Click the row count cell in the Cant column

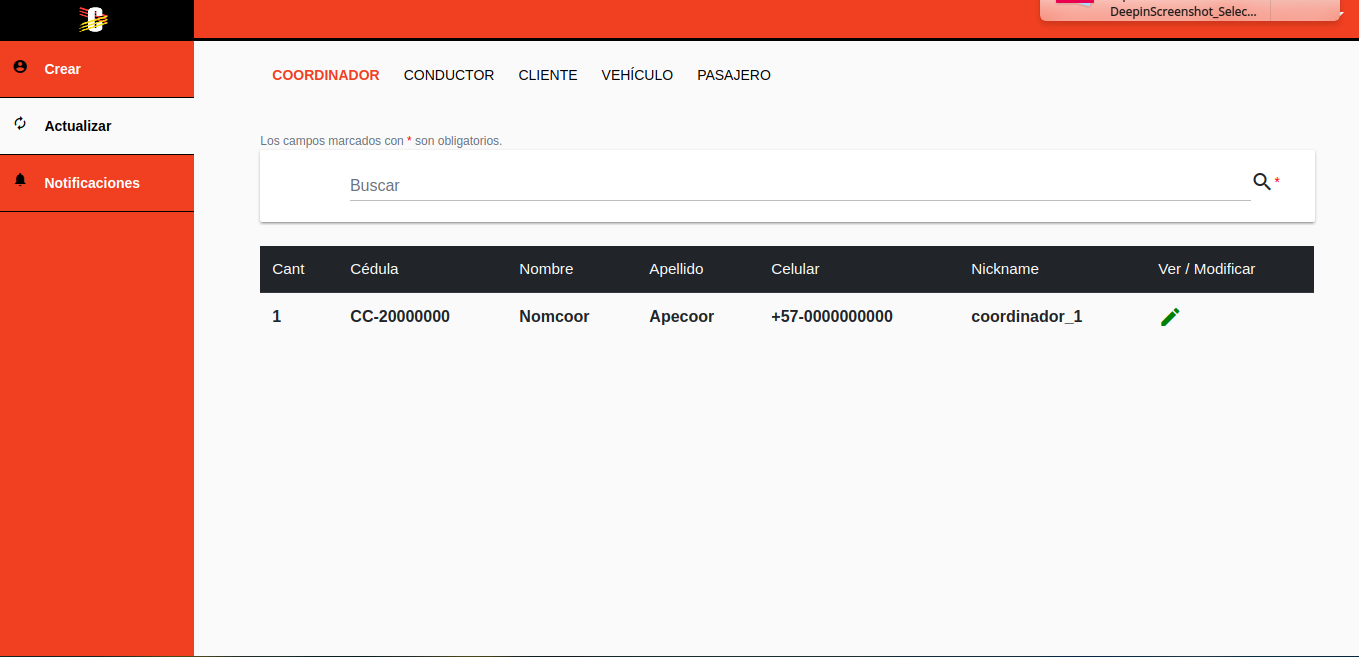tap(277, 317)
